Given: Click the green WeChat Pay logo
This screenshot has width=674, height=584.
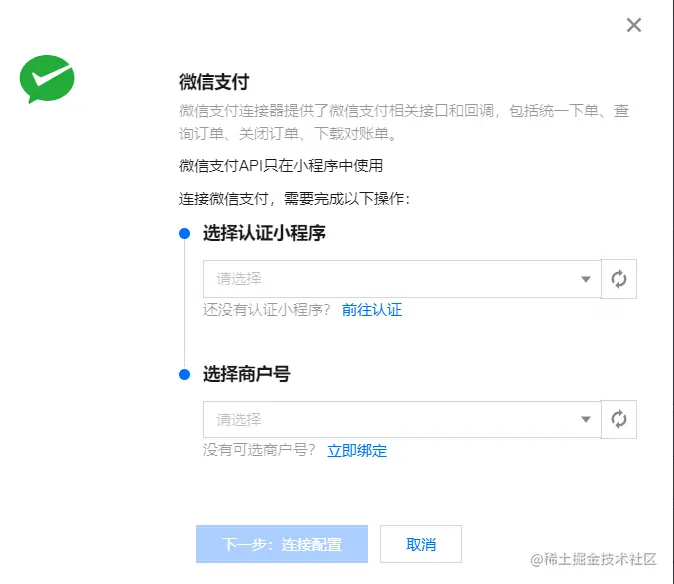Looking at the screenshot, I should (47, 80).
